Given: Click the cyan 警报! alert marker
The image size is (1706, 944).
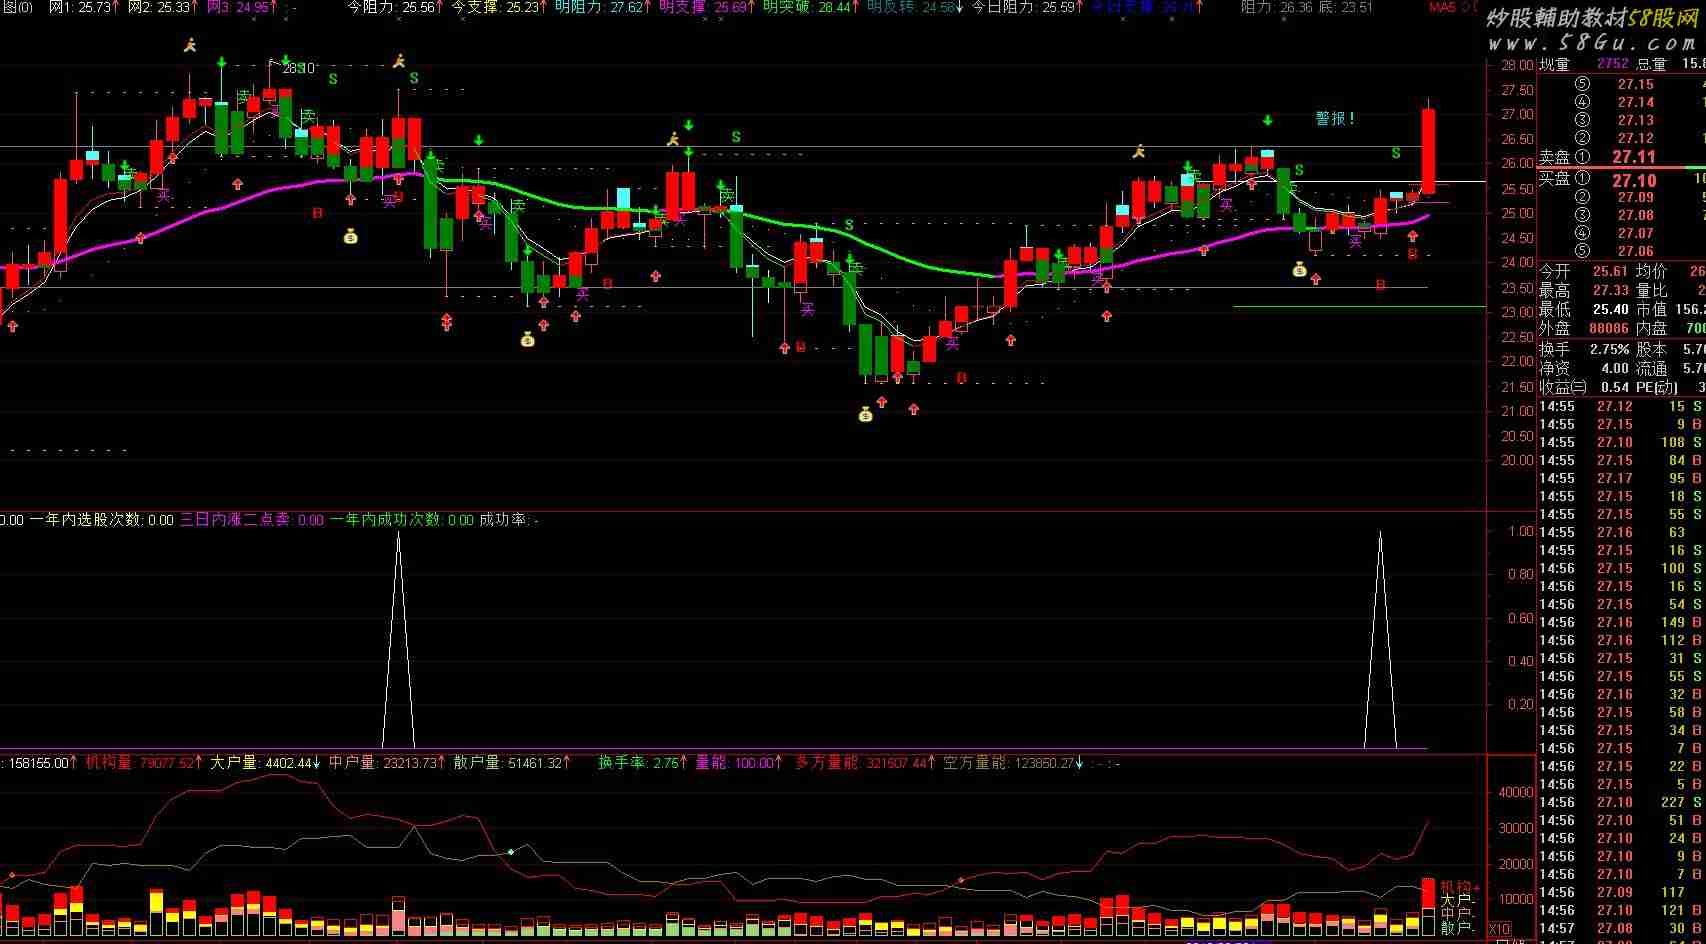Looking at the screenshot, I should 1335,119.
